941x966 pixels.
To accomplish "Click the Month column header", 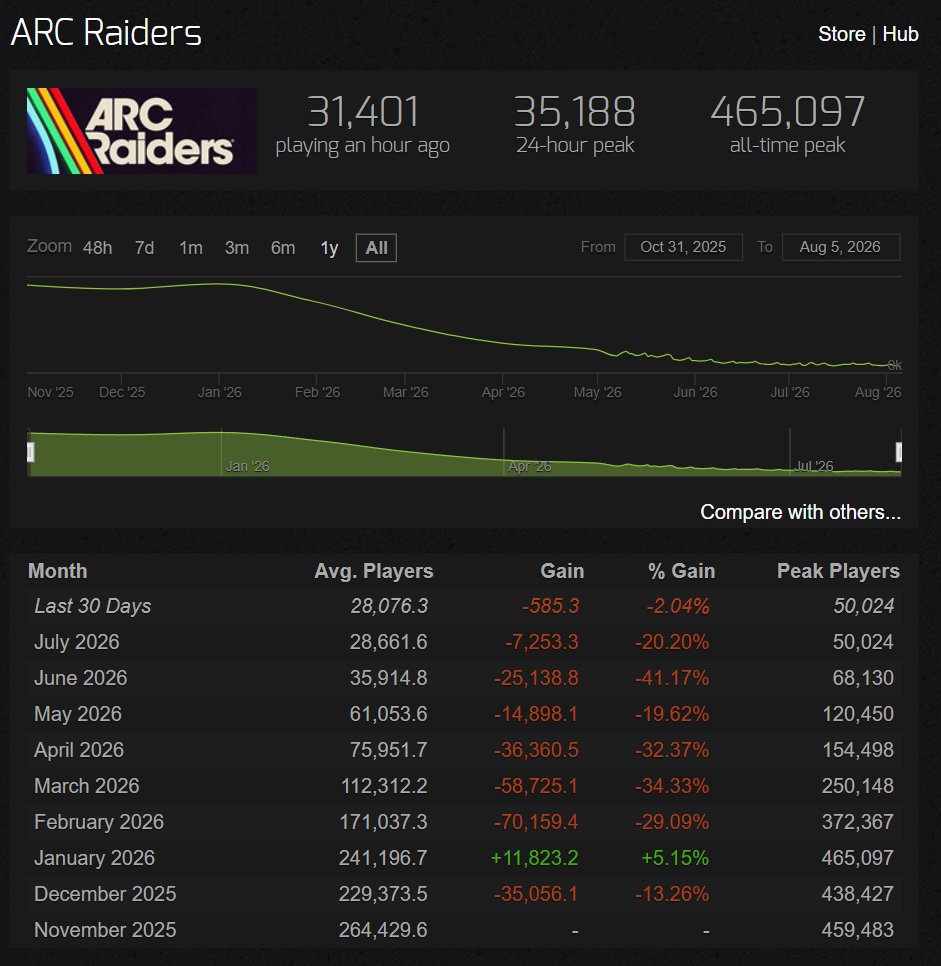I will tap(57, 571).
